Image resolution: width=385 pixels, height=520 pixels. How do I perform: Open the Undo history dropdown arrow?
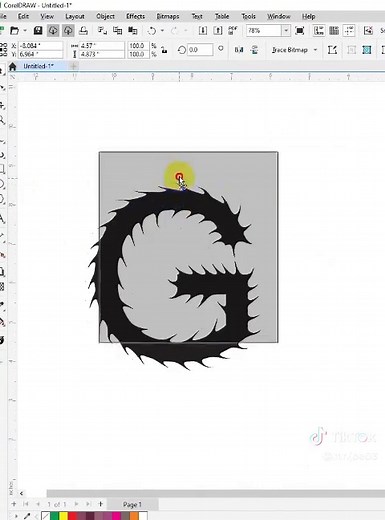point(162,31)
